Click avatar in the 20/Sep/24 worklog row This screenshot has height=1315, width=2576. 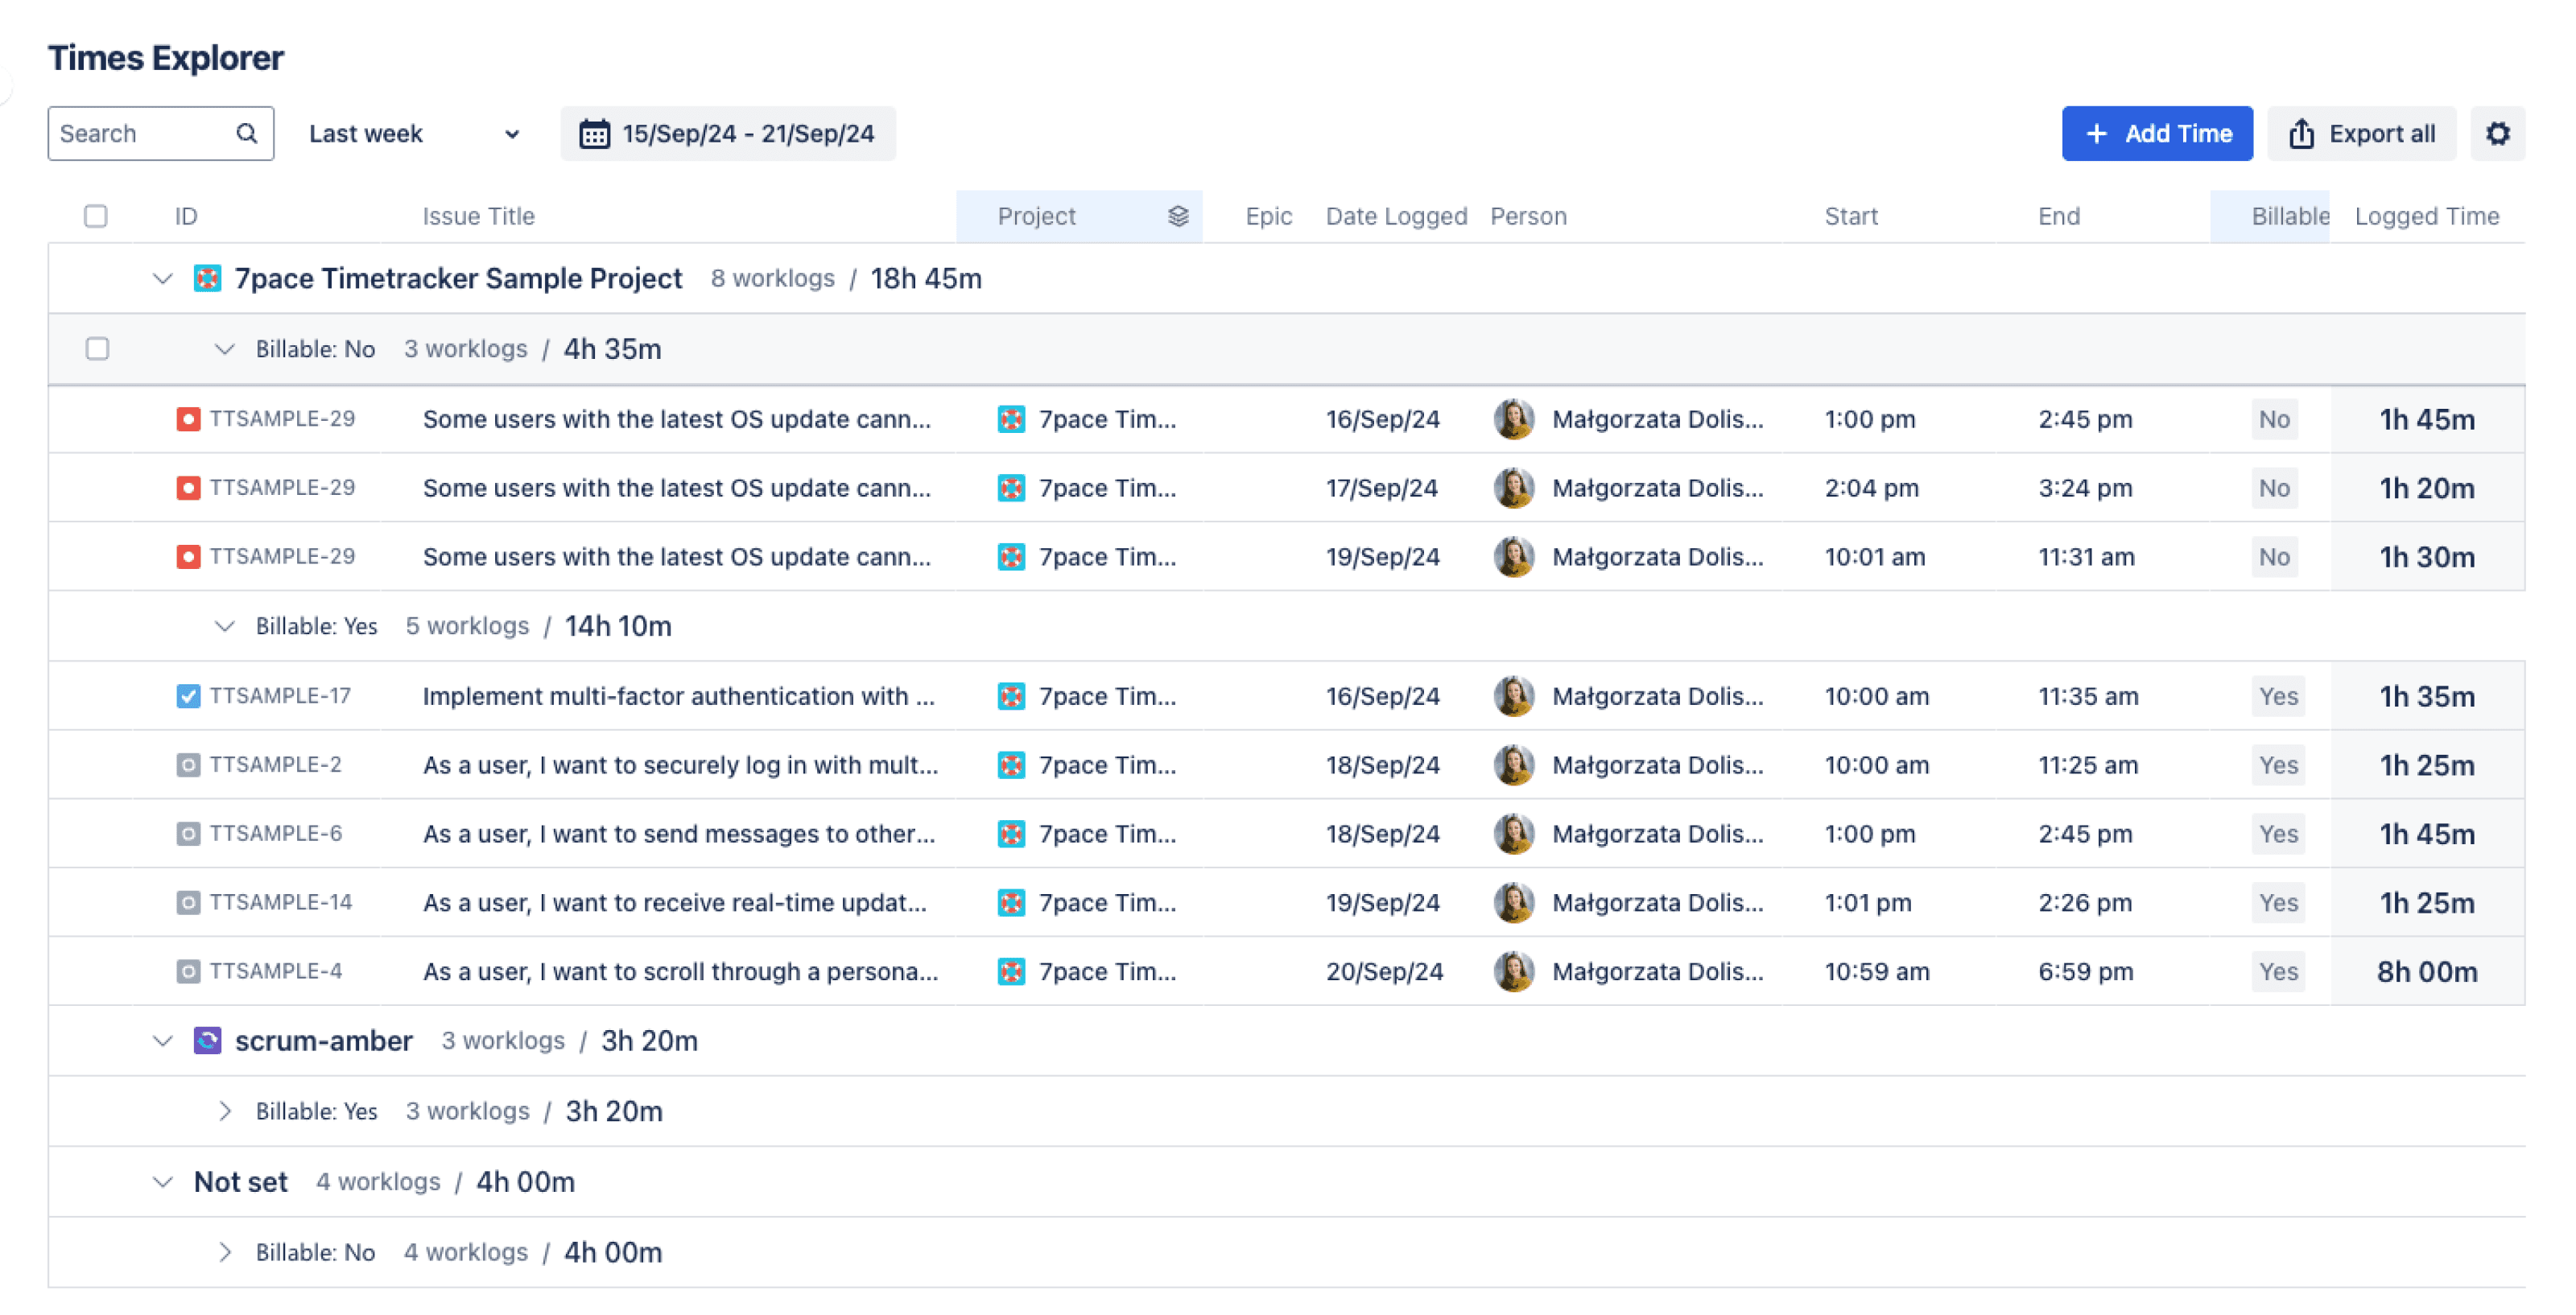click(1514, 972)
